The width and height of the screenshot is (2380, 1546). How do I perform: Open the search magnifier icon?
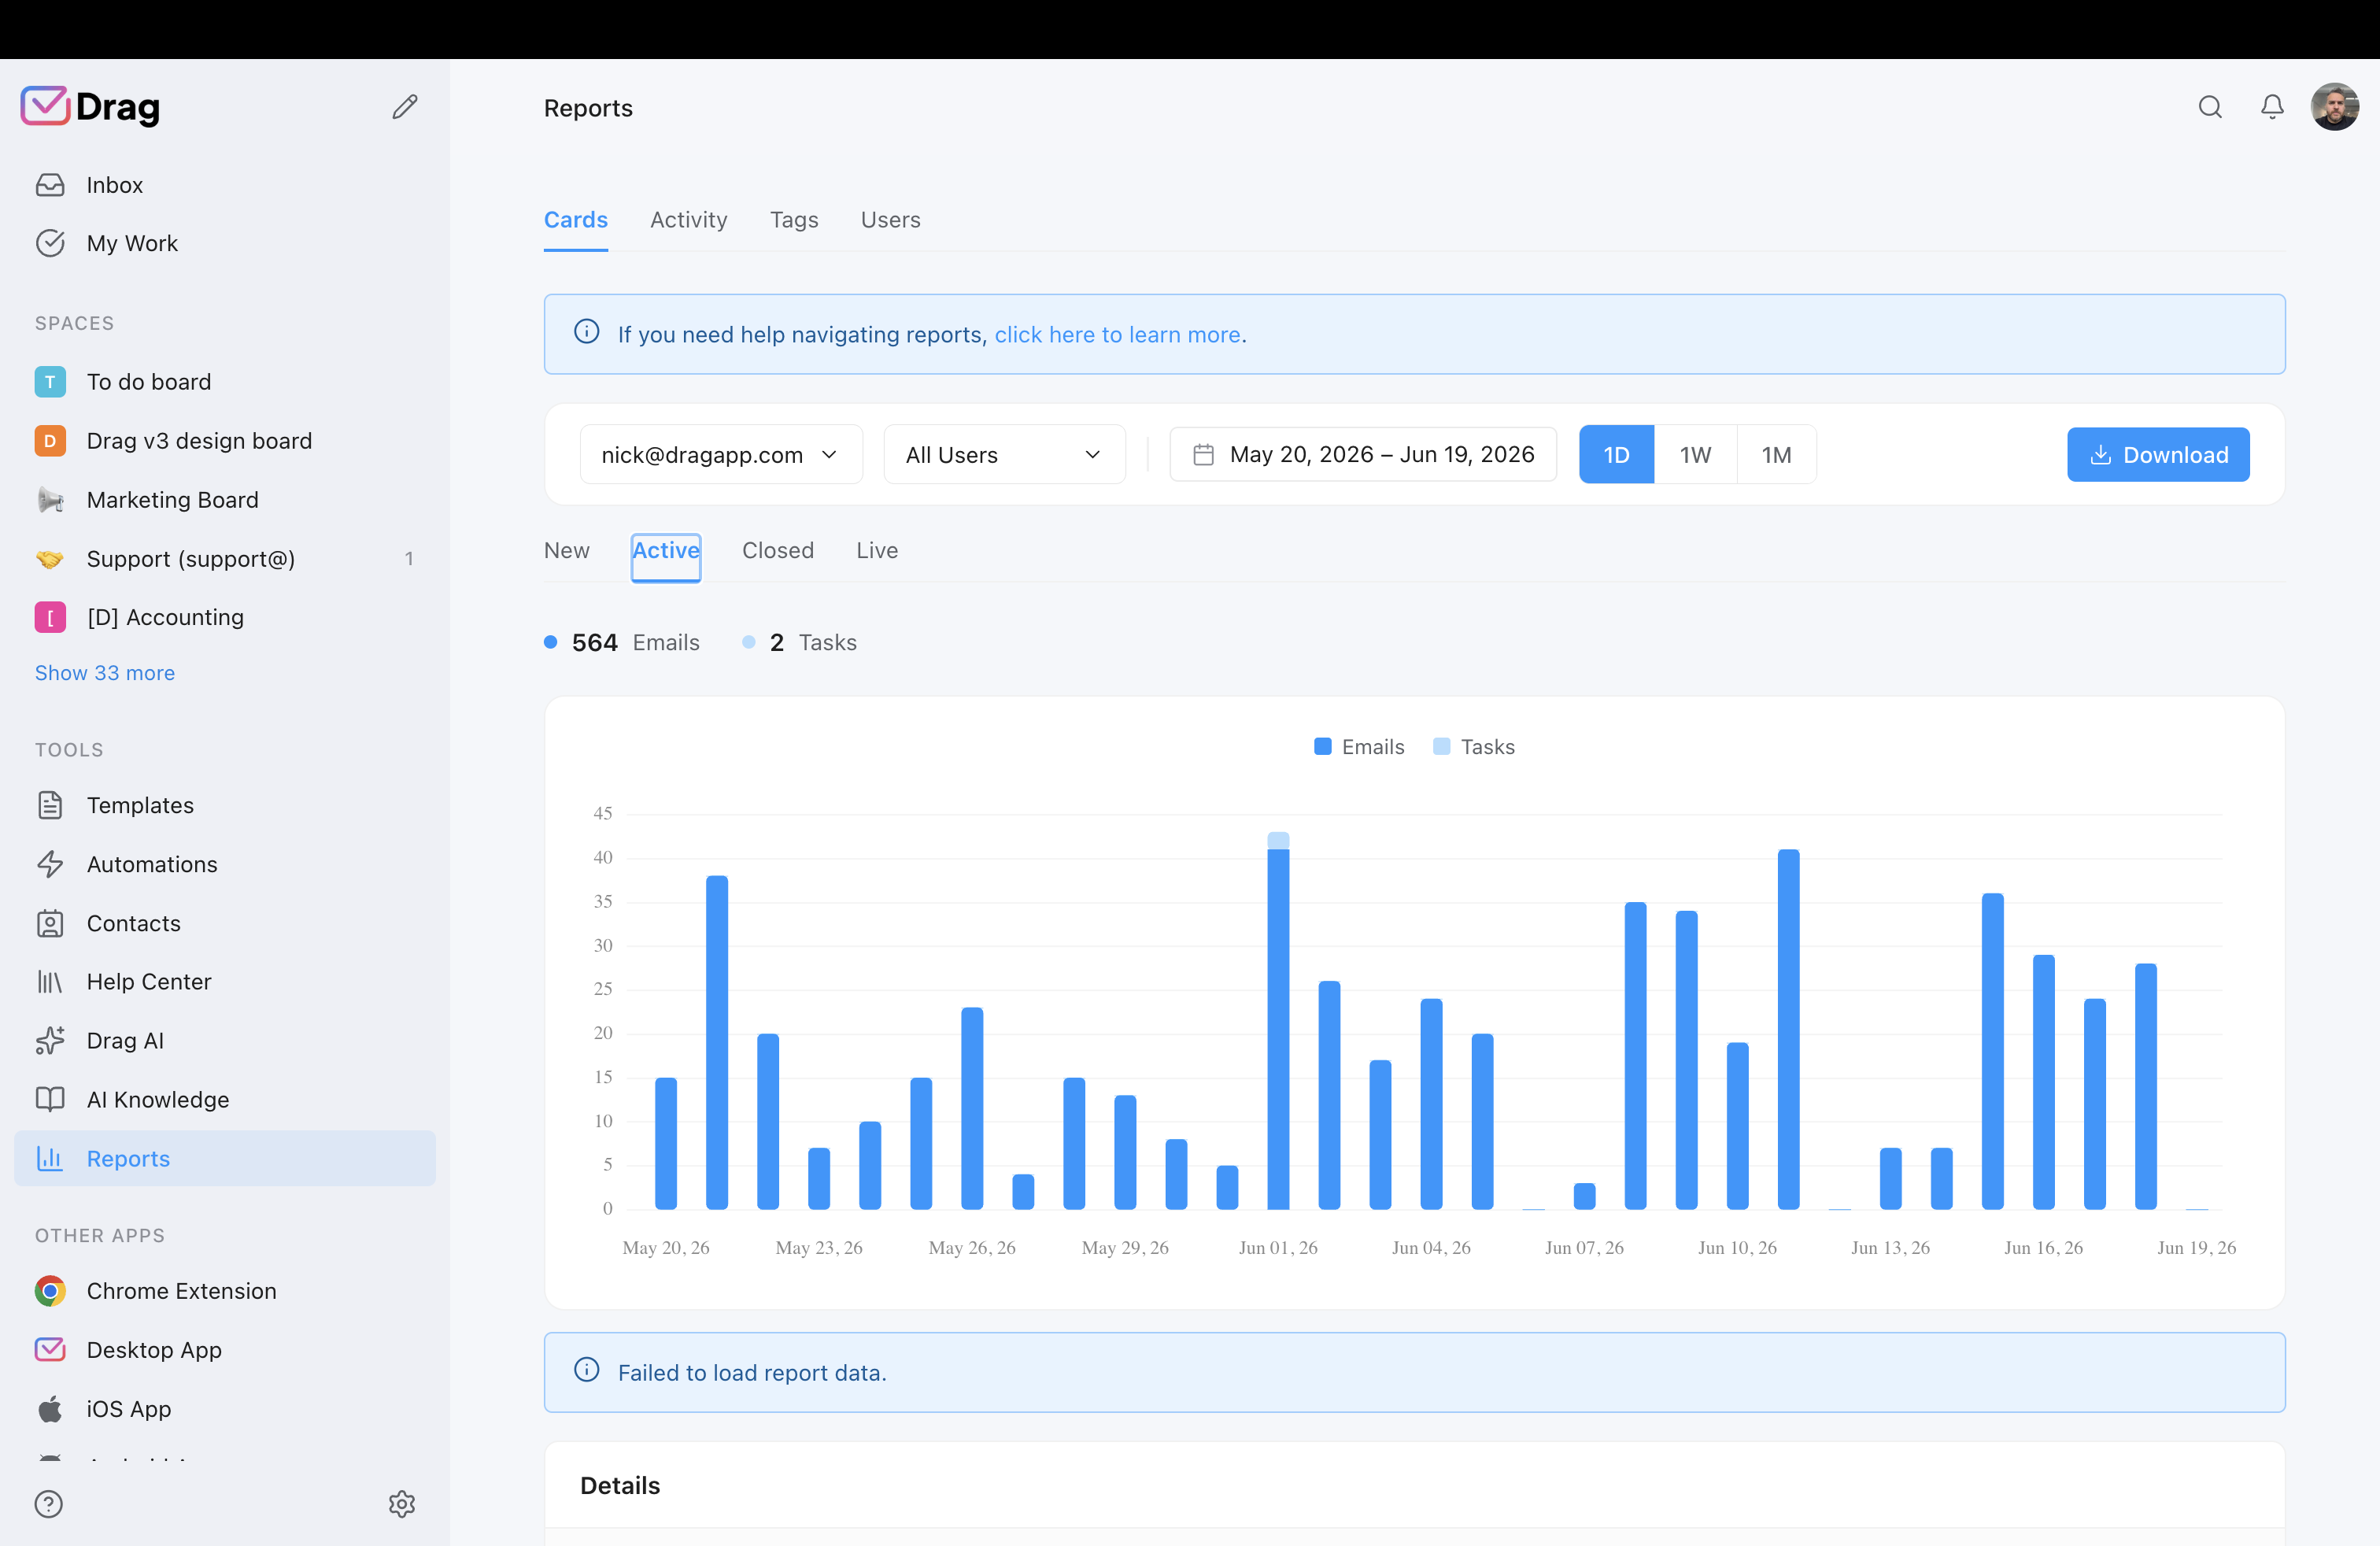[x=2210, y=107]
